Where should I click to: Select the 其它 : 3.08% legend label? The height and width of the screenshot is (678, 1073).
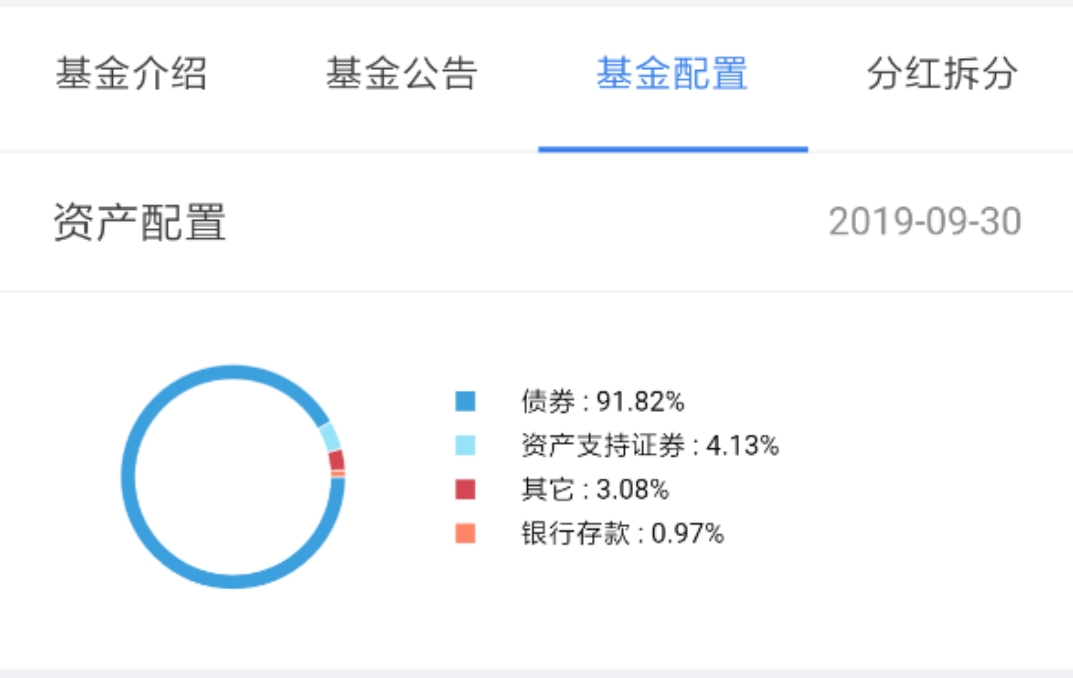tap(595, 489)
